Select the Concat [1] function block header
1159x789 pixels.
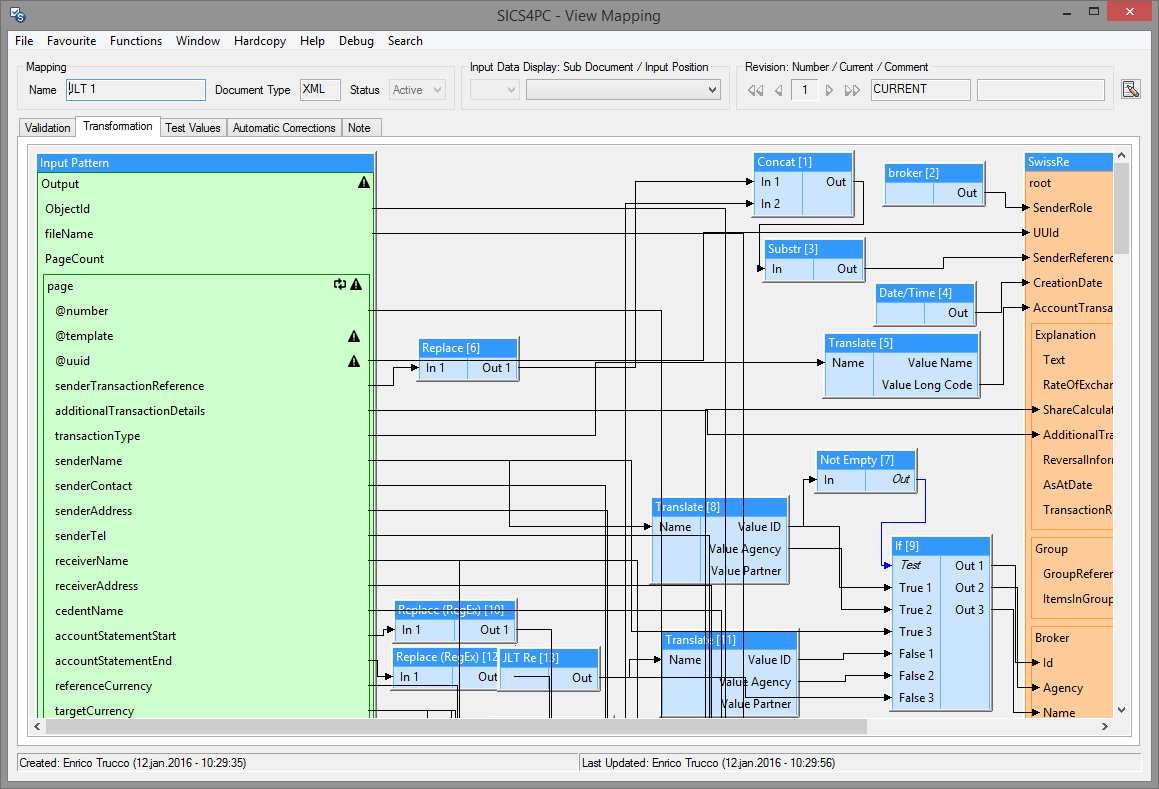point(802,162)
